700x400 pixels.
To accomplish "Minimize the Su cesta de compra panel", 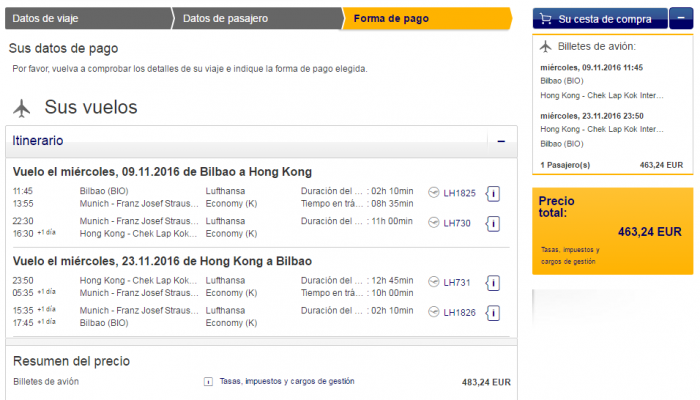I will tap(681, 18).
